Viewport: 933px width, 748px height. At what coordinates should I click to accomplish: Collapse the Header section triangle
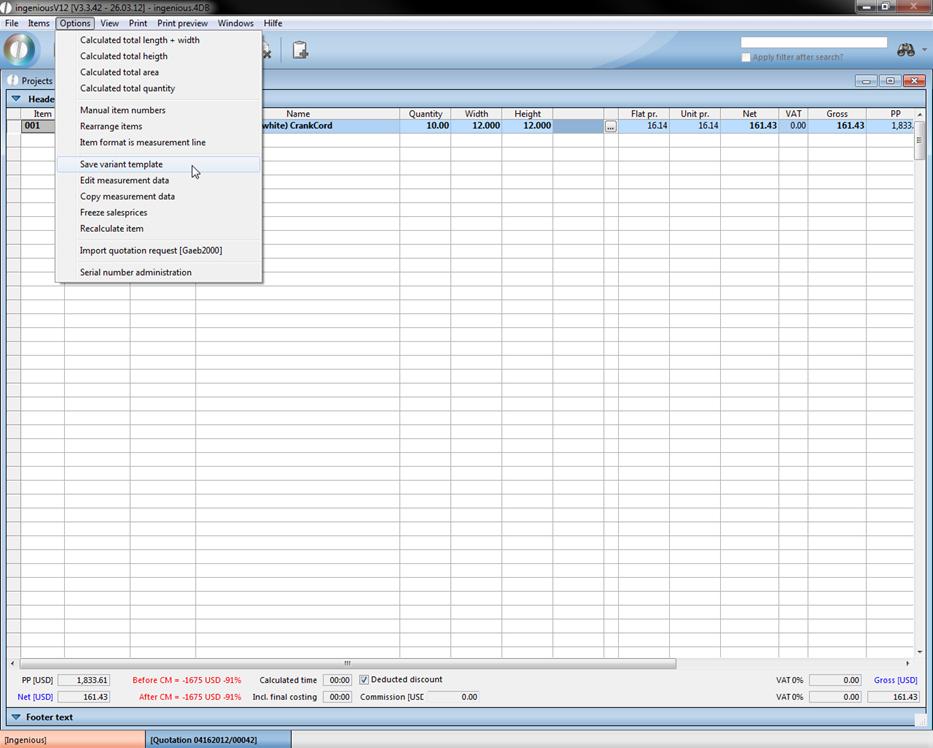(16, 99)
